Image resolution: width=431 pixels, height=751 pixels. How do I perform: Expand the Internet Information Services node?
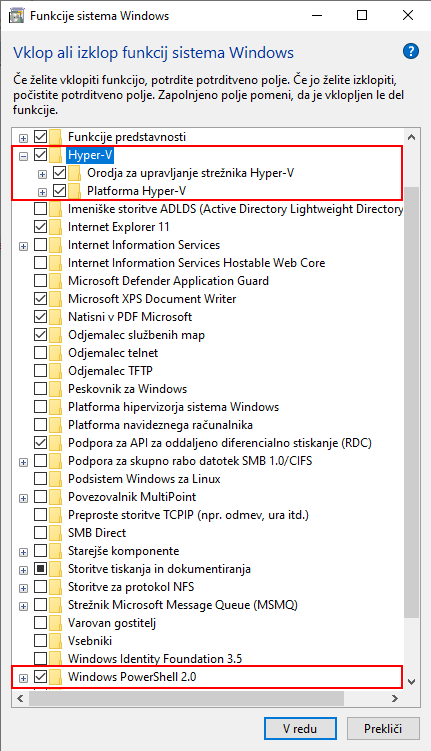[x=23, y=246]
